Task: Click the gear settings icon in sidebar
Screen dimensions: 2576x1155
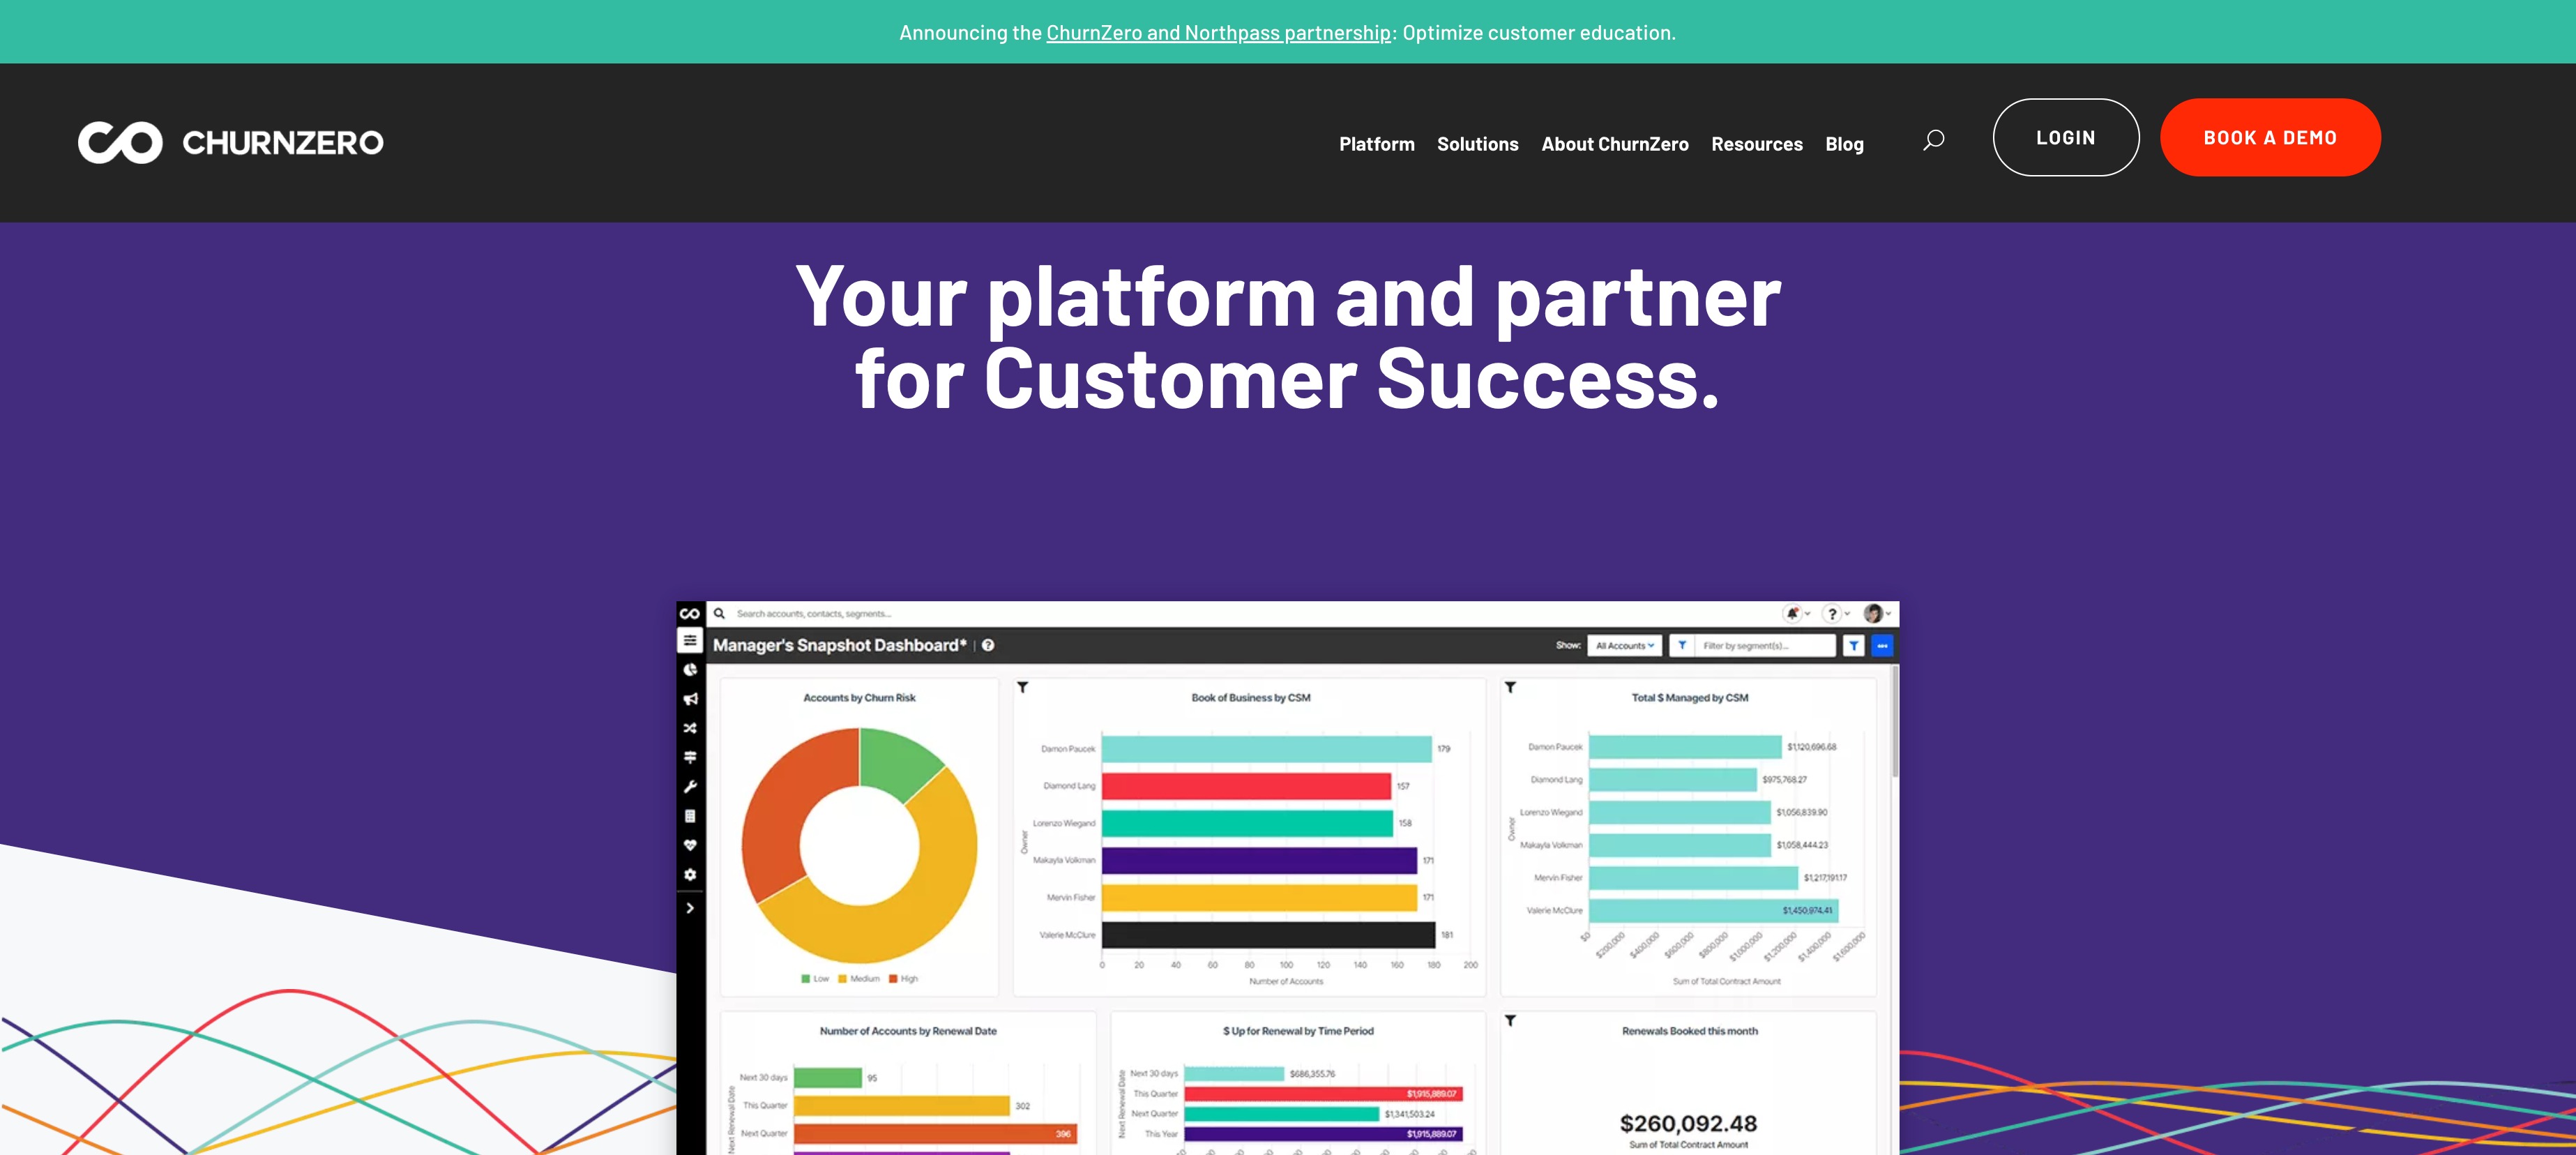Action: 690,874
